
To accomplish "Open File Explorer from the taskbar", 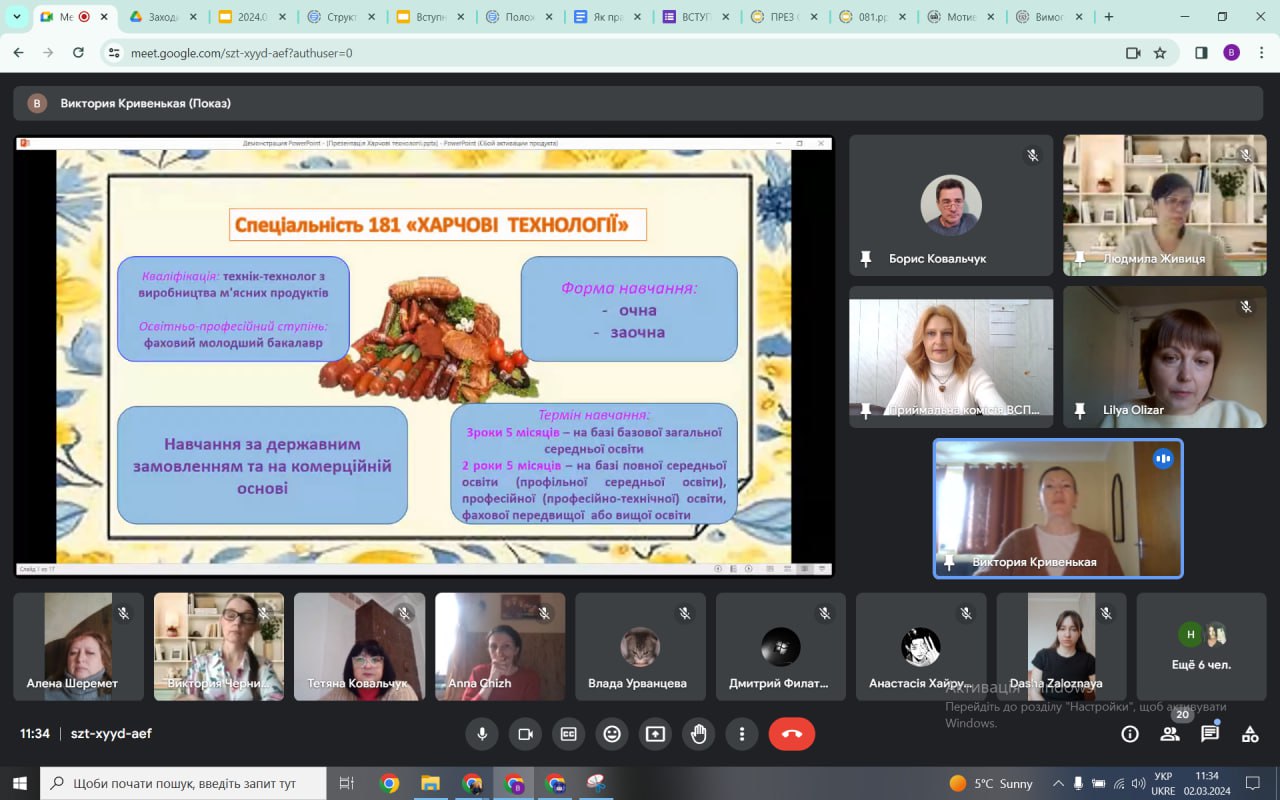I will [x=430, y=783].
